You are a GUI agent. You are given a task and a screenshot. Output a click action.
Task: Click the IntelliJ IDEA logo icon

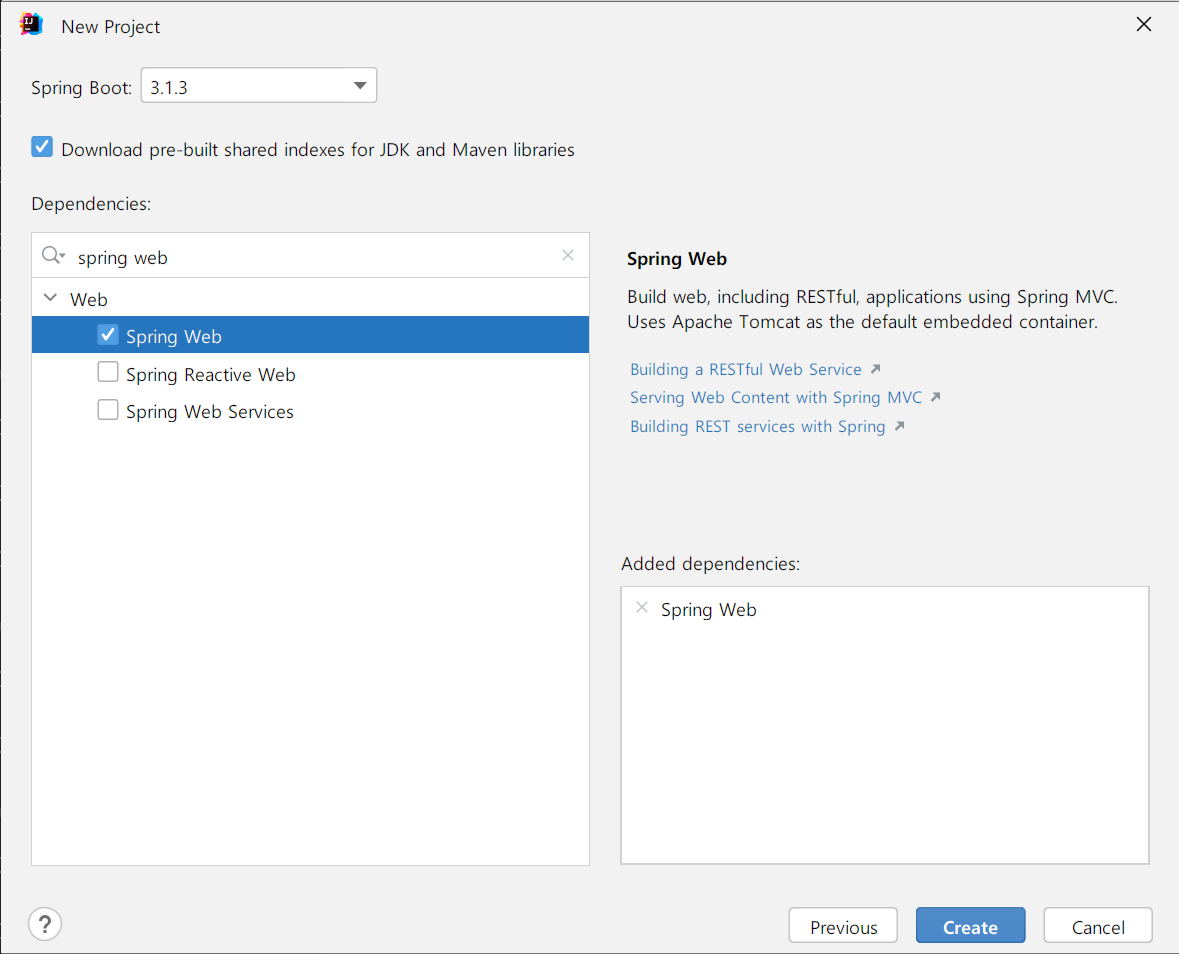tap(32, 25)
